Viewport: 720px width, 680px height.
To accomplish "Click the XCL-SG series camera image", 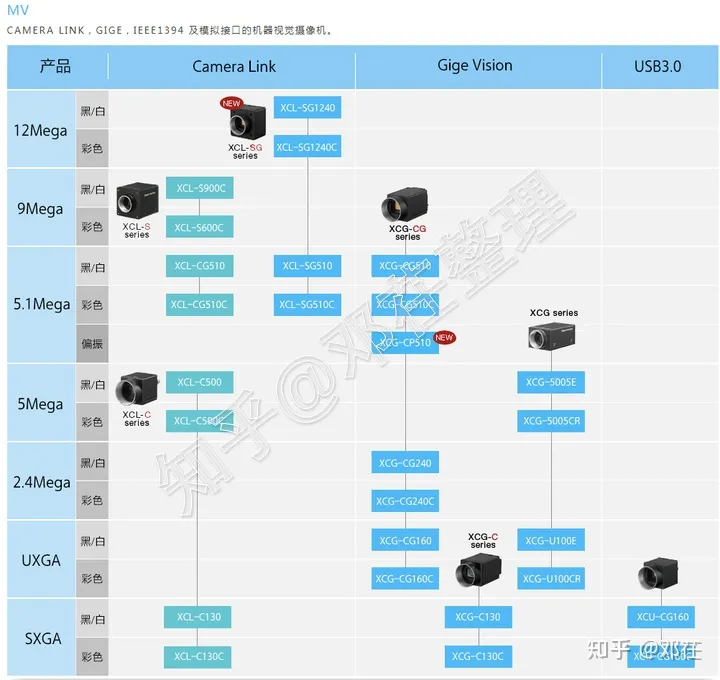I will tap(244, 123).
